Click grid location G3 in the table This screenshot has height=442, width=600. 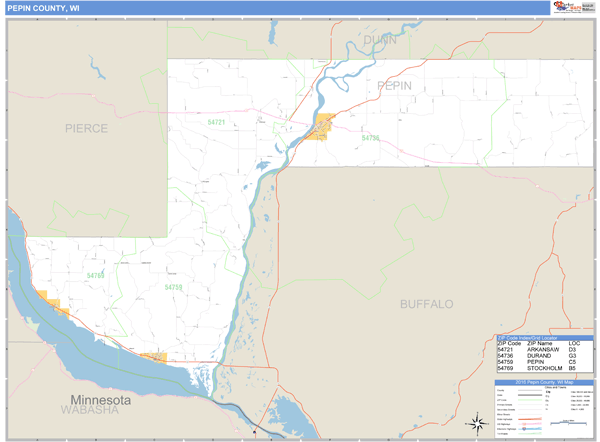click(x=572, y=356)
